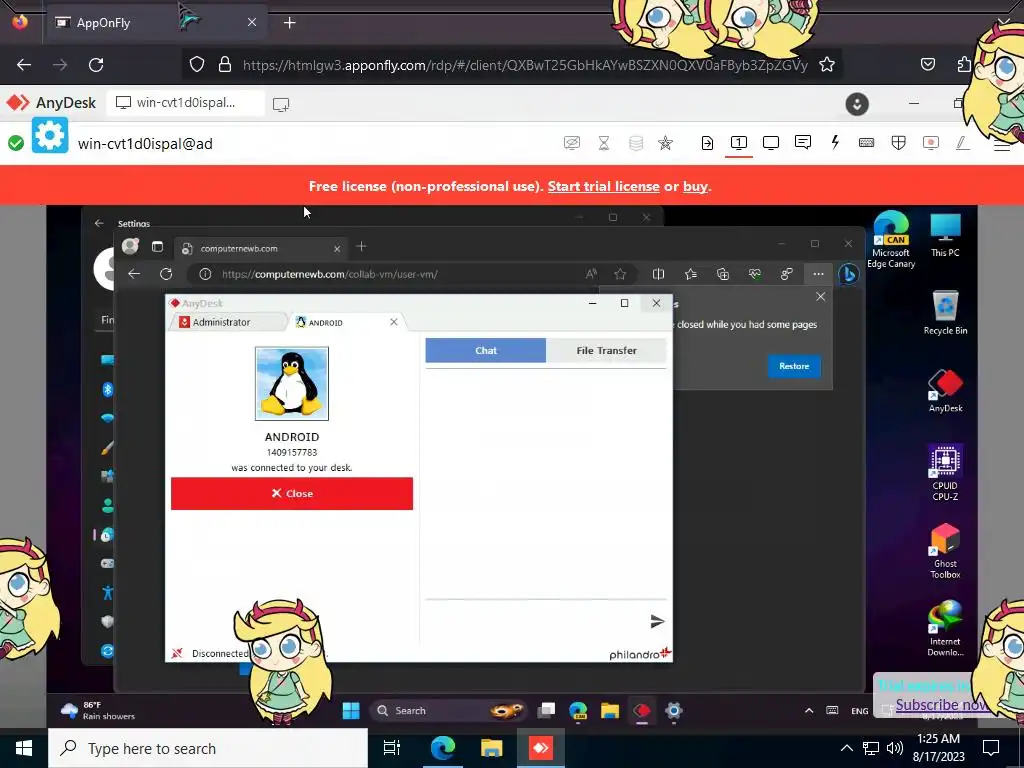Click remote taskbar Search box
Image resolution: width=1024 pixels, height=768 pixels.
[x=448, y=711]
